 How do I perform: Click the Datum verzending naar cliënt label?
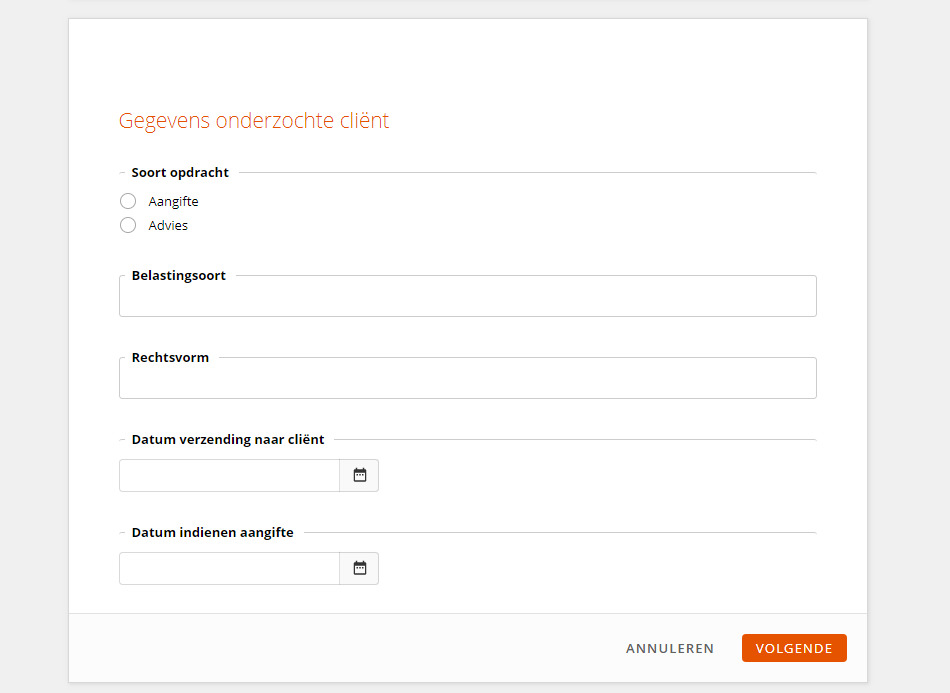coord(228,439)
